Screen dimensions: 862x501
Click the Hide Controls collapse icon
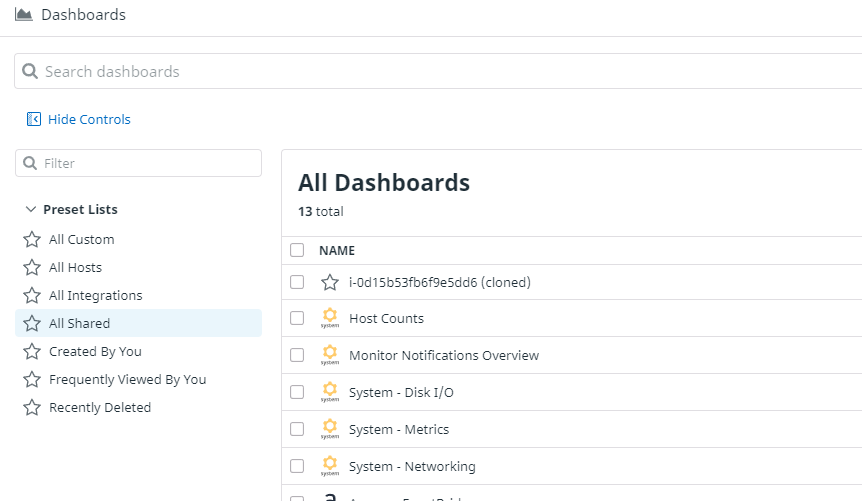[x=34, y=119]
